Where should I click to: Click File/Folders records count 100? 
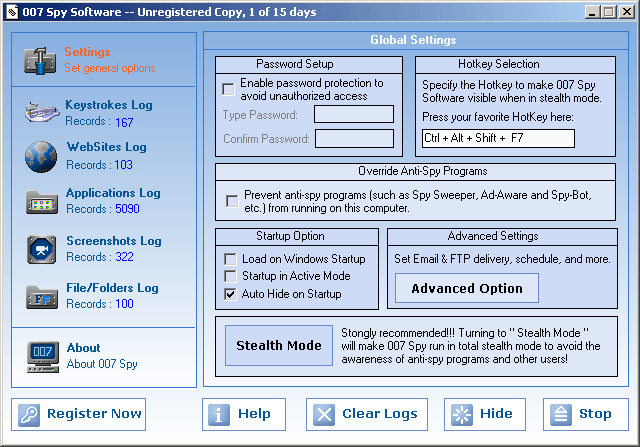point(124,304)
